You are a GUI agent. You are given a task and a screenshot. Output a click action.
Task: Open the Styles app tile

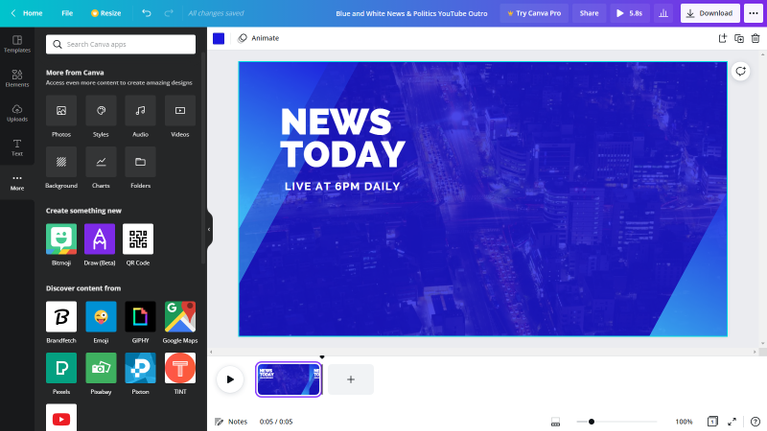(101, 111)
